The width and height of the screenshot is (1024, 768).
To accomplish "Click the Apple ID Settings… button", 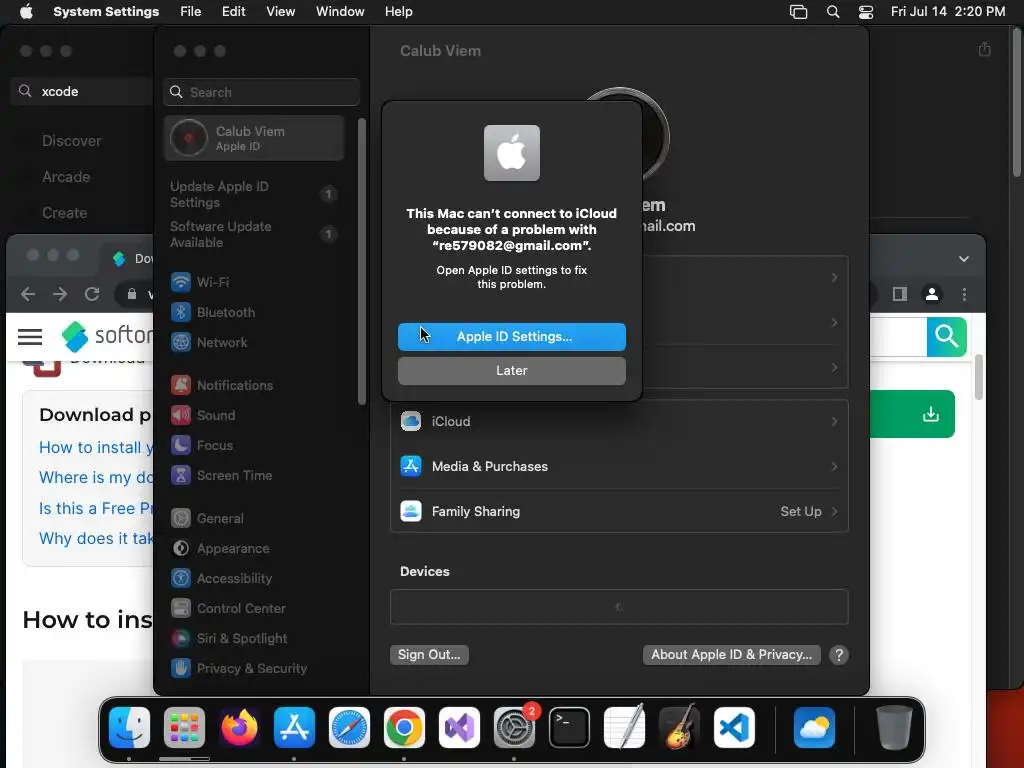I will 511,336.
